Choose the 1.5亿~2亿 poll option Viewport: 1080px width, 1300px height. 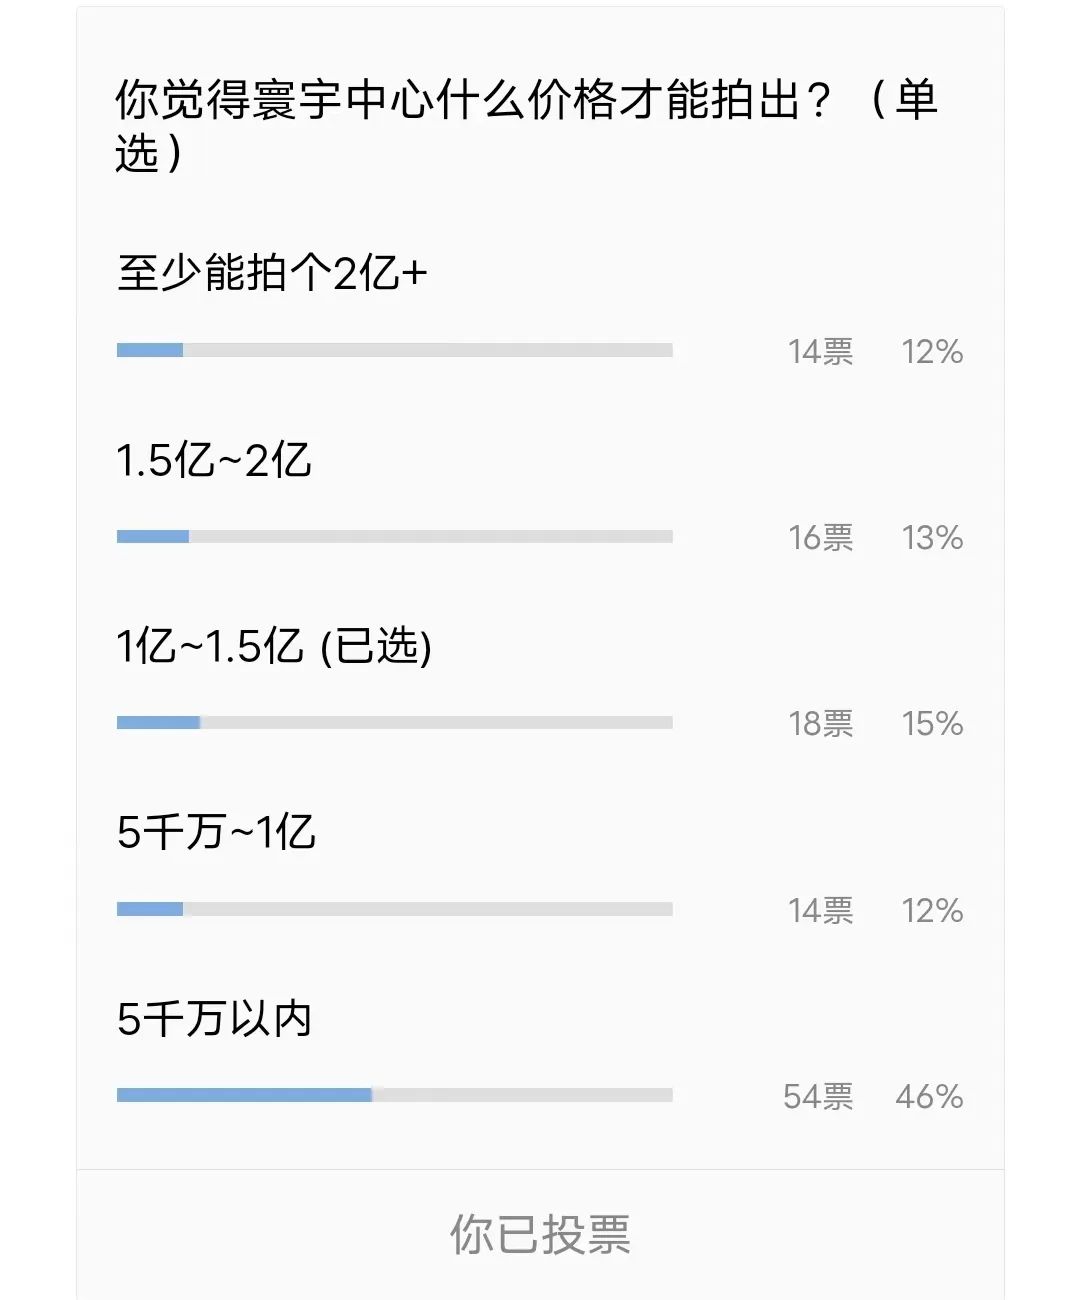(x=214, y=461)
